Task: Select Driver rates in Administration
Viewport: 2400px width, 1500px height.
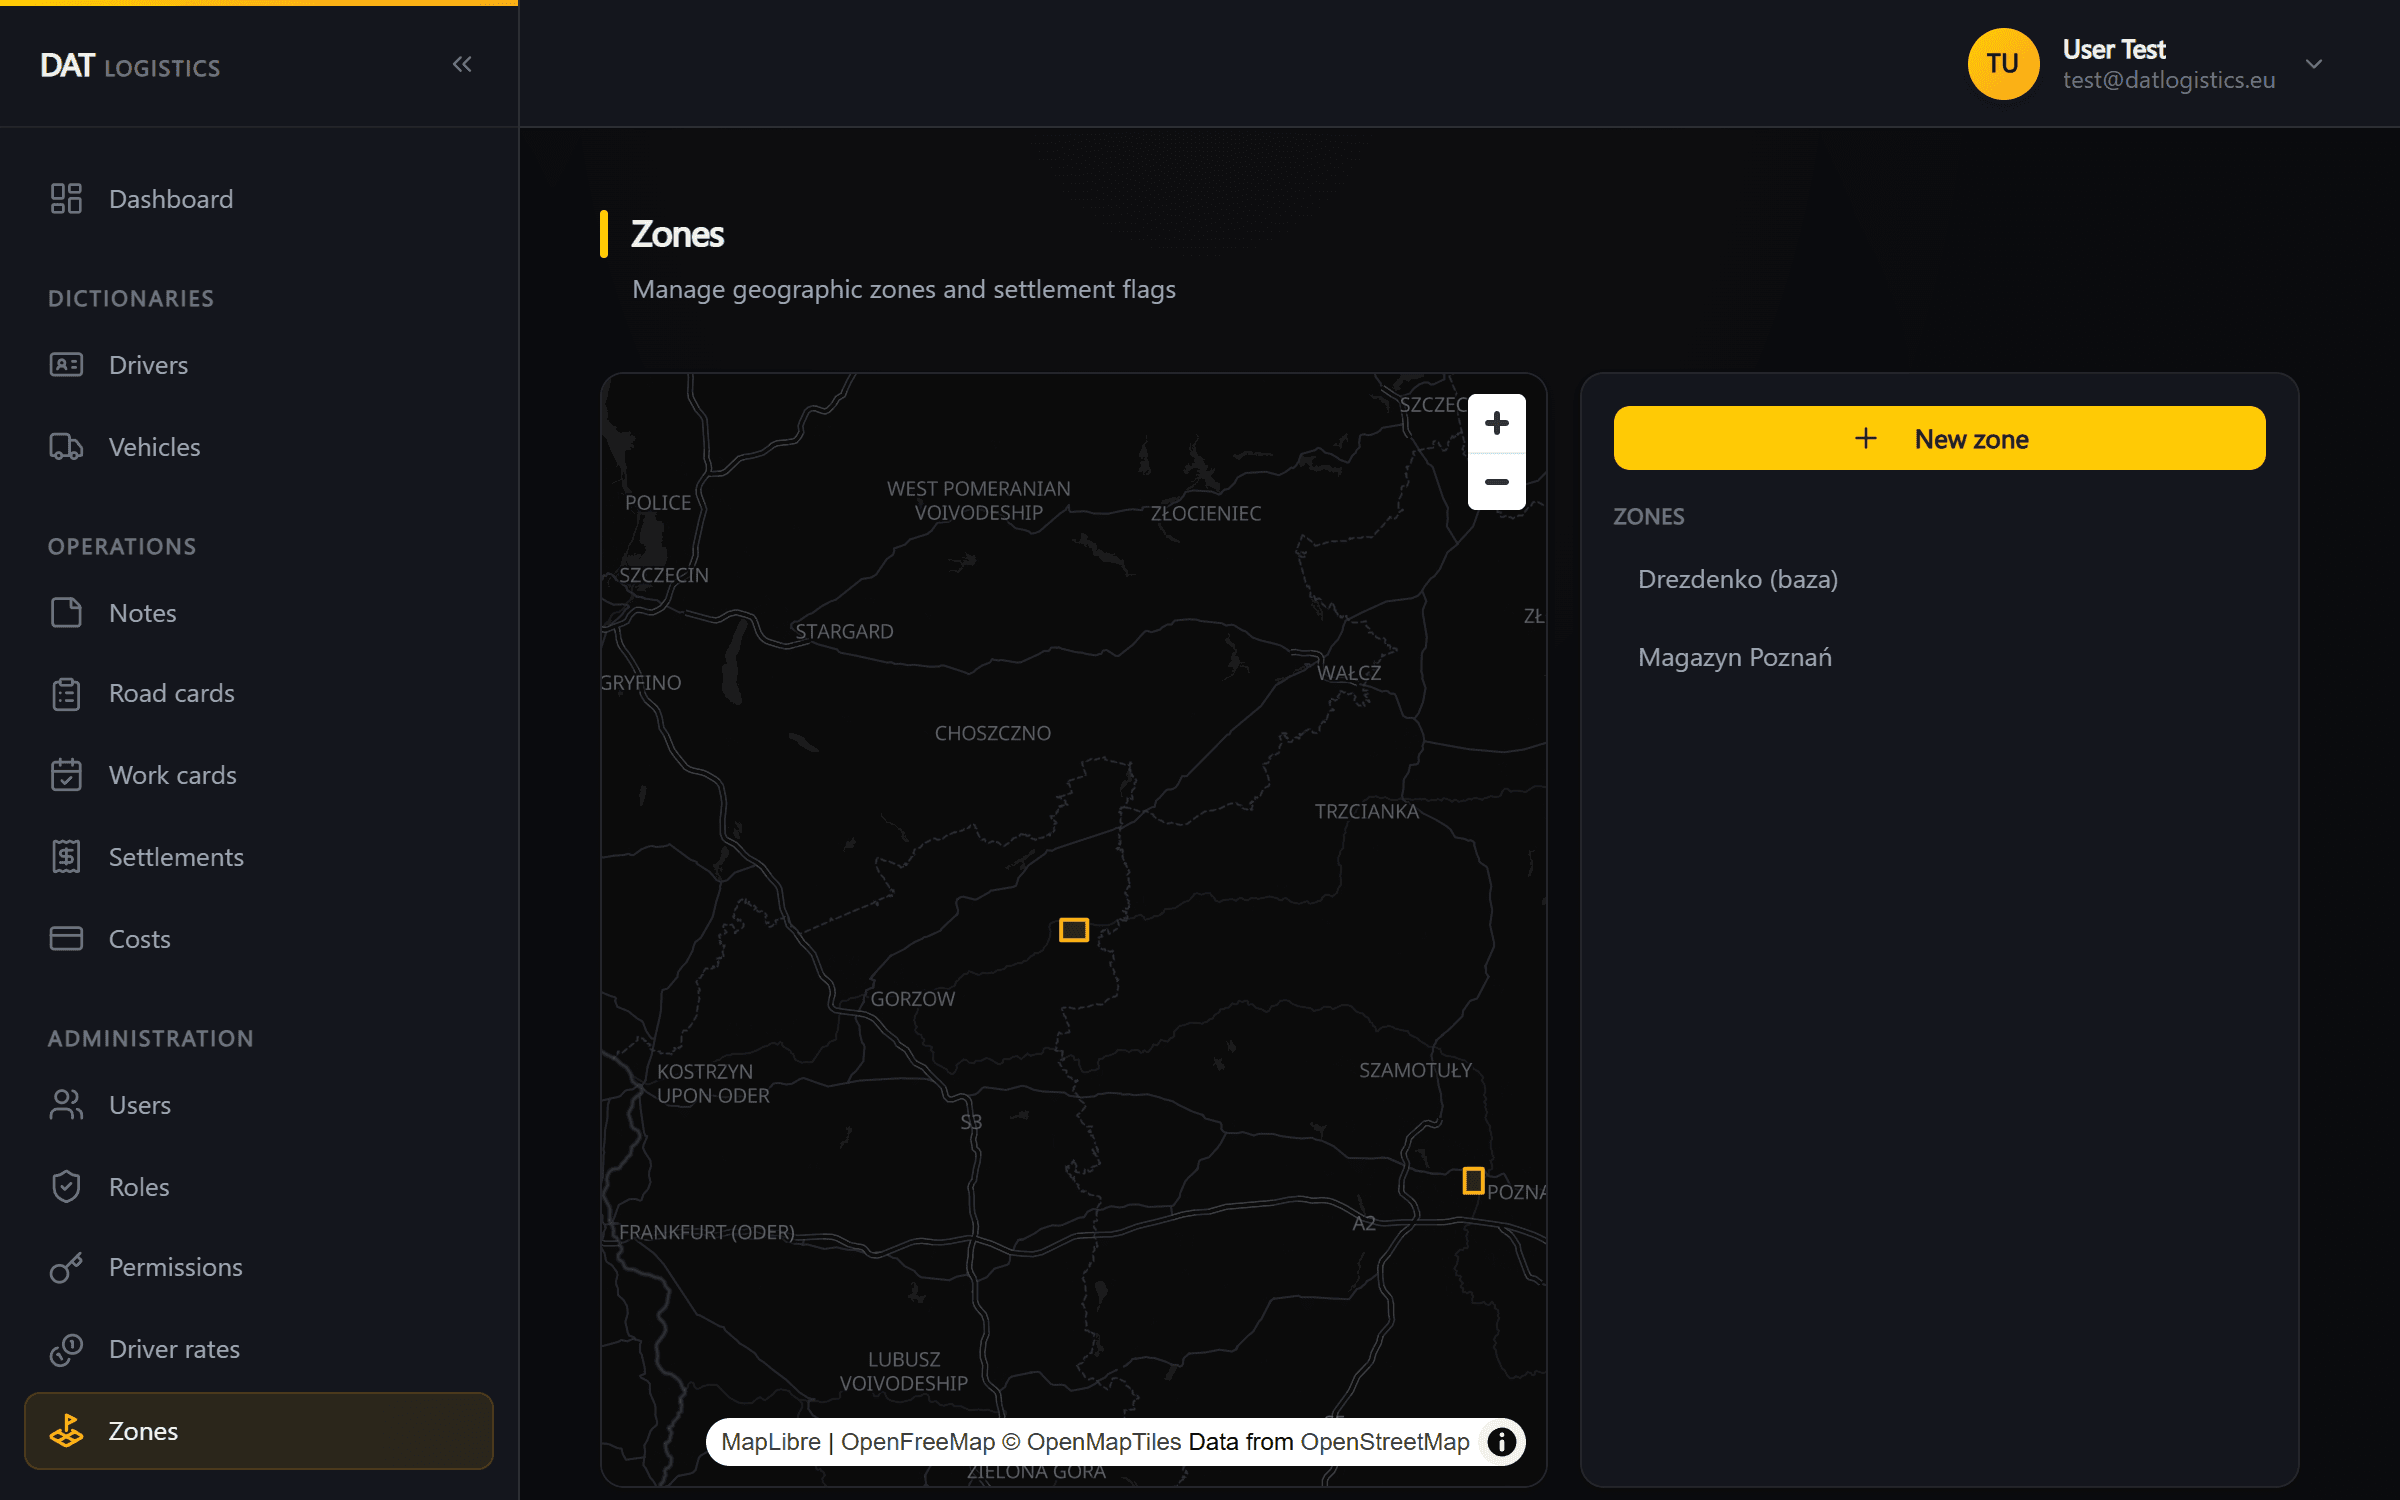Action: [259, 1349]
